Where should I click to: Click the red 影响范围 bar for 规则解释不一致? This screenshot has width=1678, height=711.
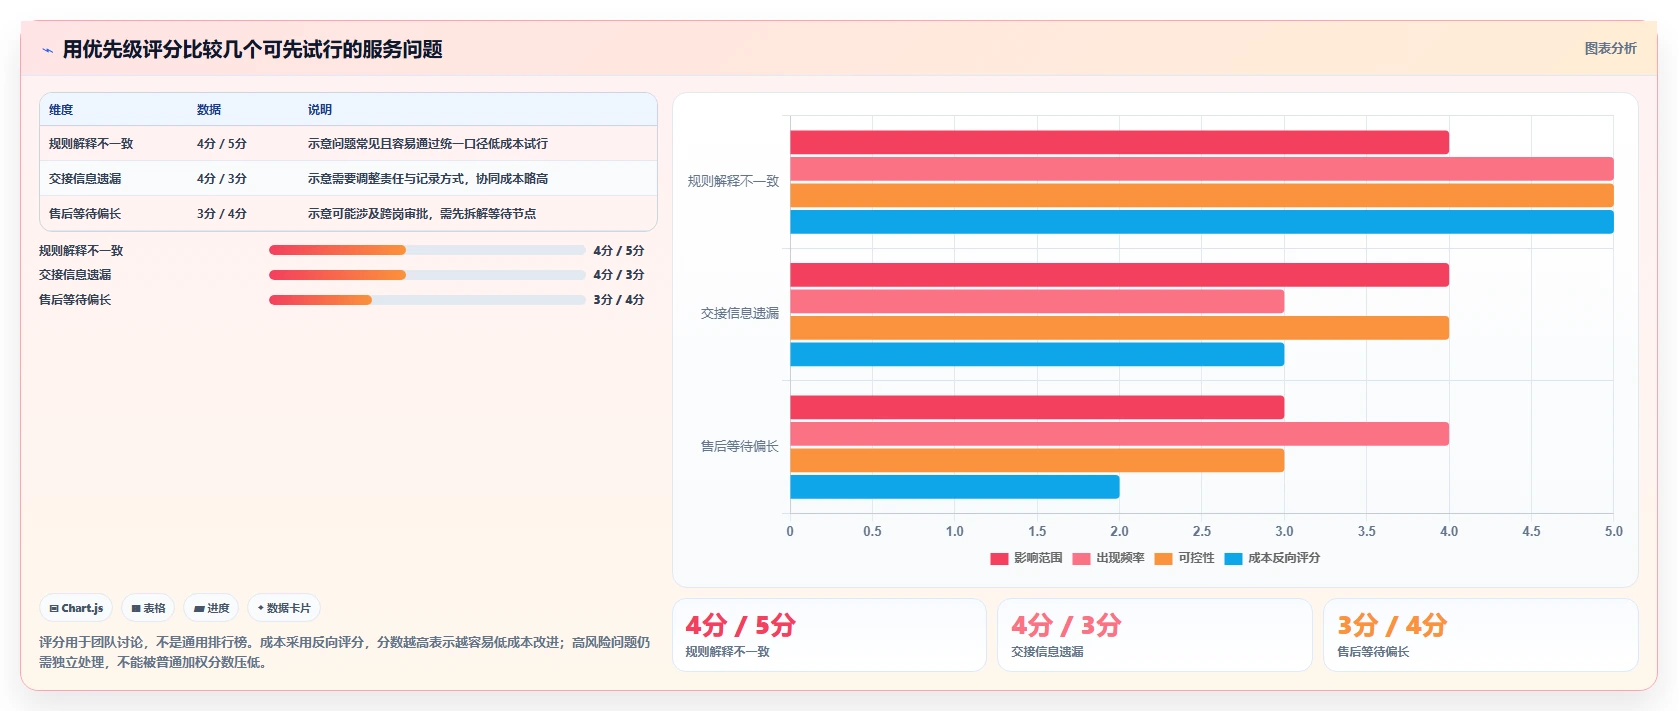[x=1119, y=142]
